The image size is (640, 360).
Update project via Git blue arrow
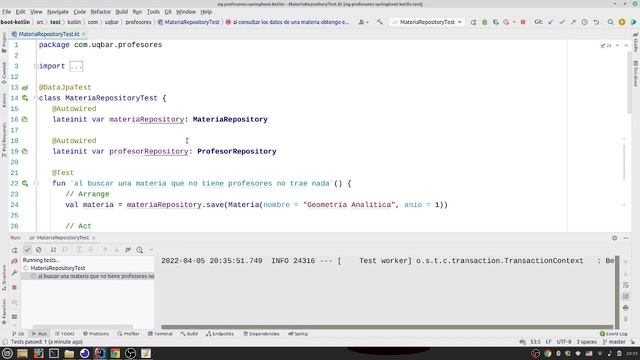(551, 22)
